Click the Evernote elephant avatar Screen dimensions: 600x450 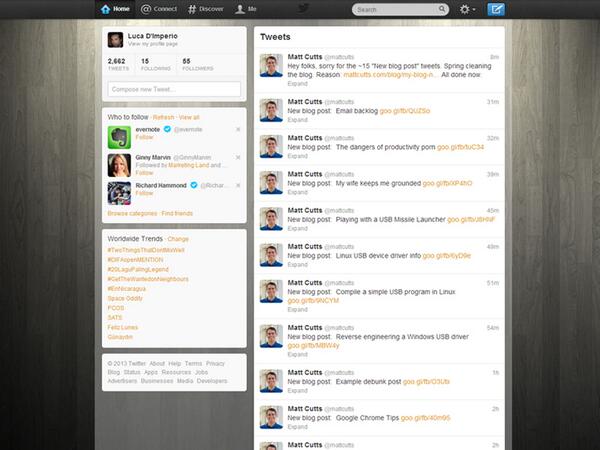pyautogui.click(x=119, y=137)
